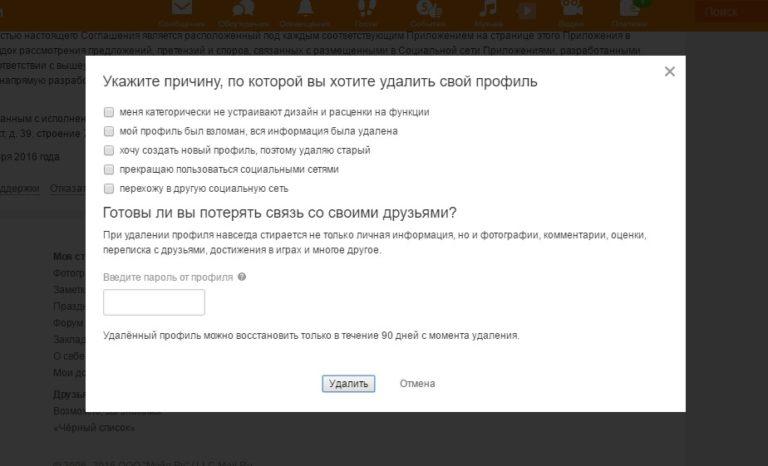The width and height of the screenshot is (768, 466).
Task: Click the profile password input field
Action: click(x=154, y=302)
